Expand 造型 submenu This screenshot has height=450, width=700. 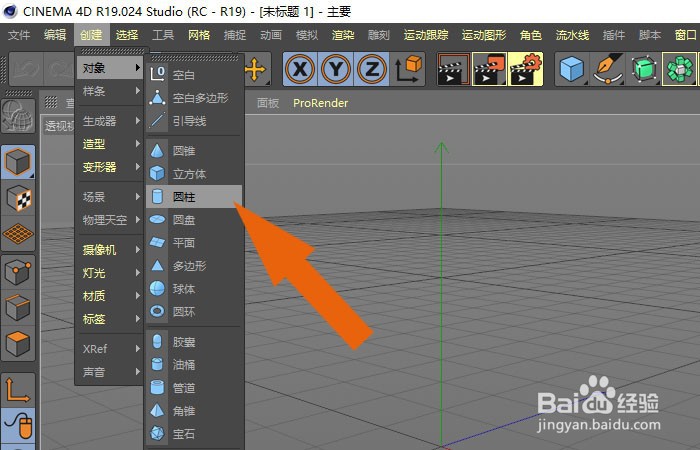point(110,144)
